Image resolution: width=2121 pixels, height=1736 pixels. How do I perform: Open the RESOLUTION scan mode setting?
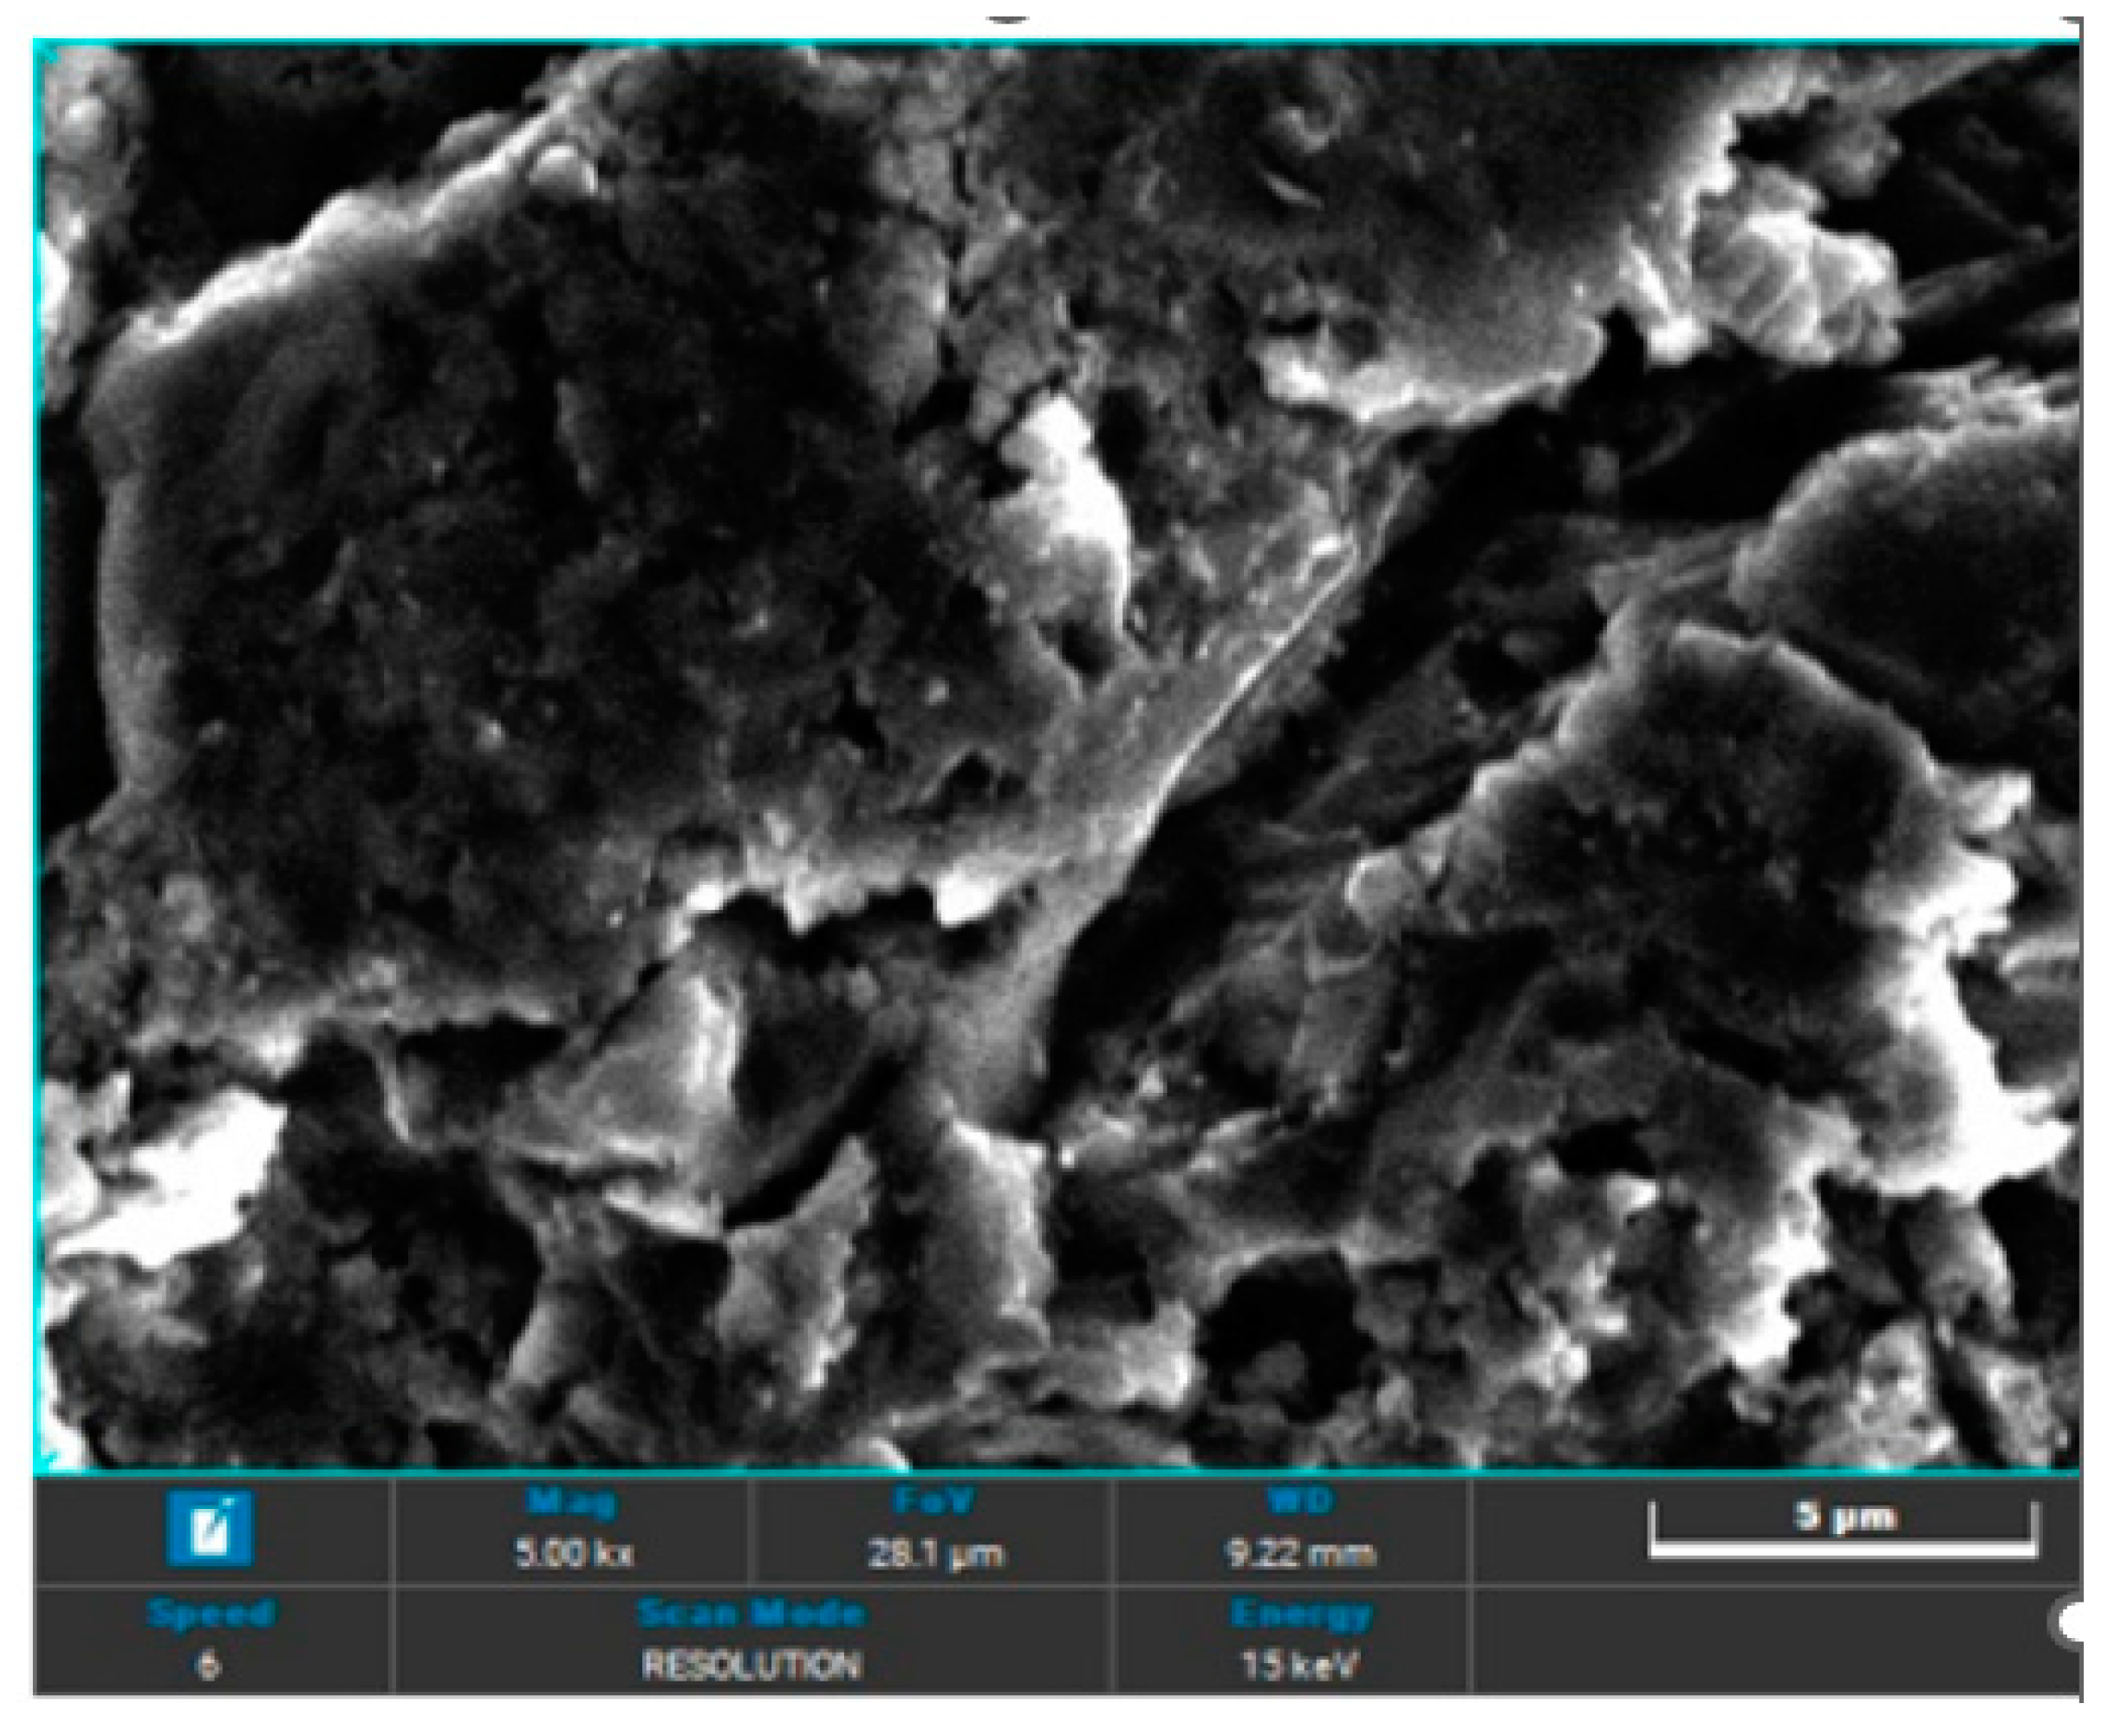coord(751,1666)
